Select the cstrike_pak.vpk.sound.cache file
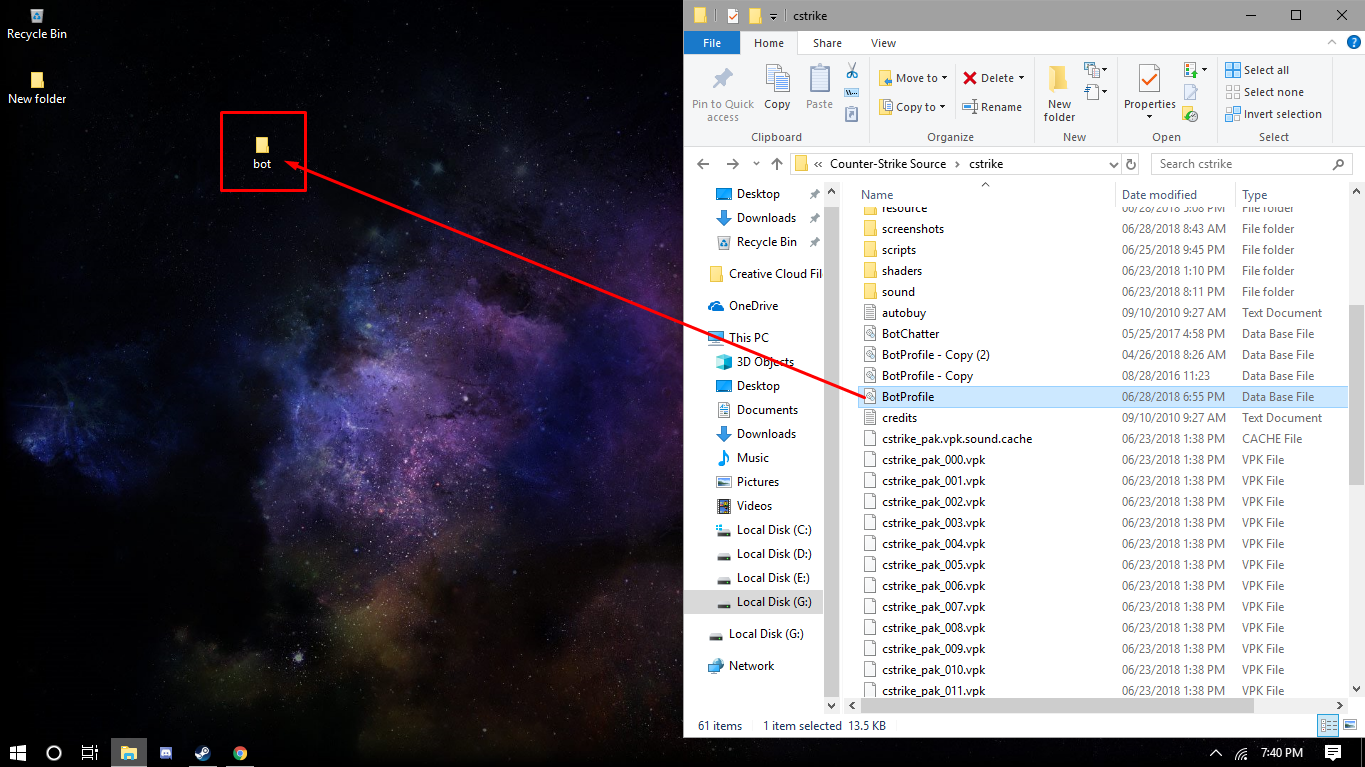The width and height of the screenshot is (1365, 767). (x=957, y=439)
